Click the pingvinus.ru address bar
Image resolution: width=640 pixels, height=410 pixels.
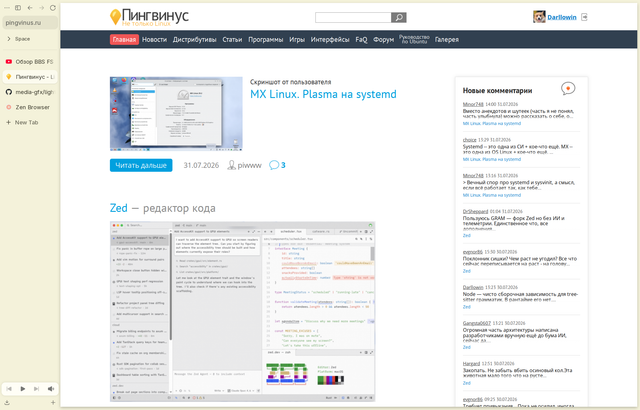pyautogui.click(x=30, y=22)
